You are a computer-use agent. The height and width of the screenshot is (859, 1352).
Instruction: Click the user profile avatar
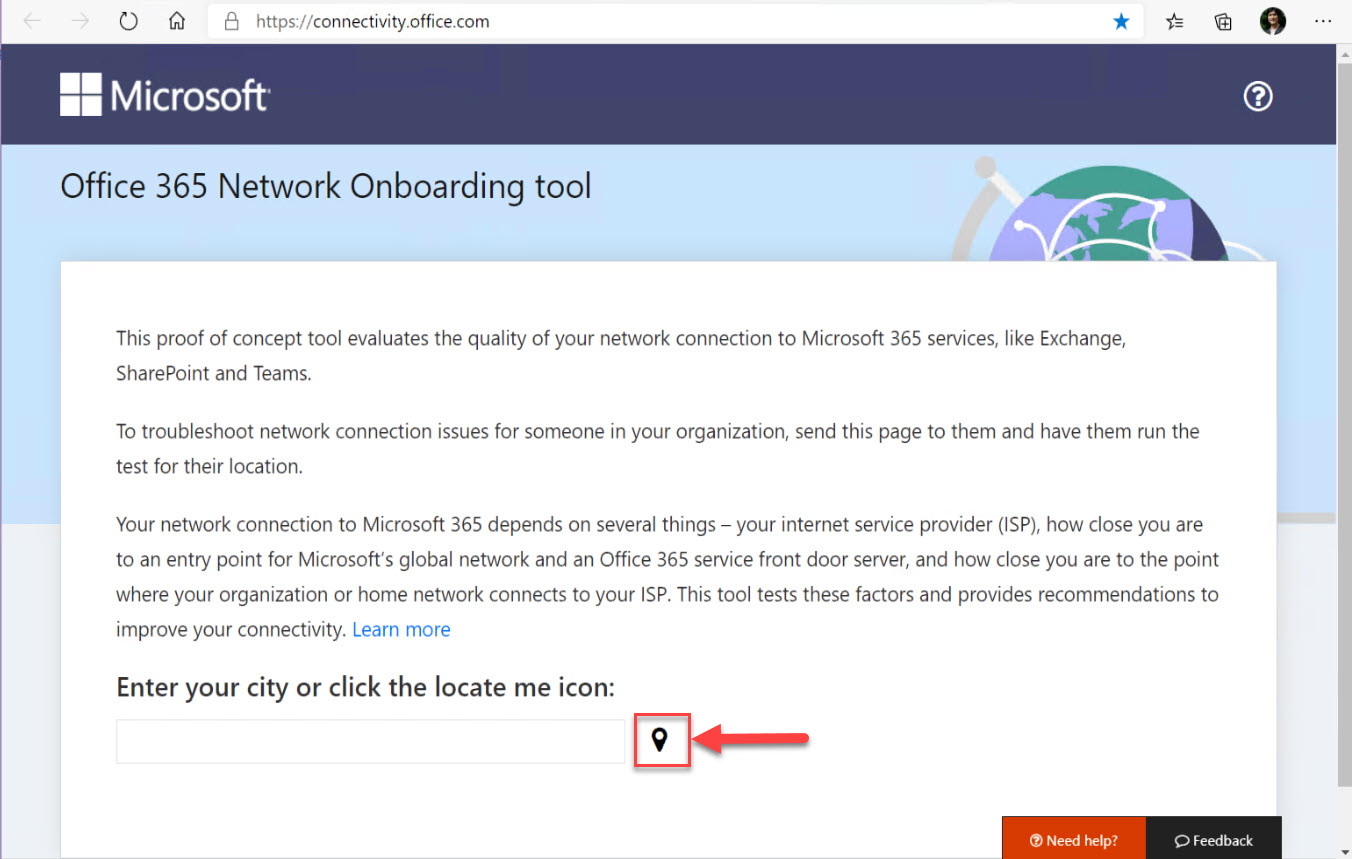coord(1272,21)
